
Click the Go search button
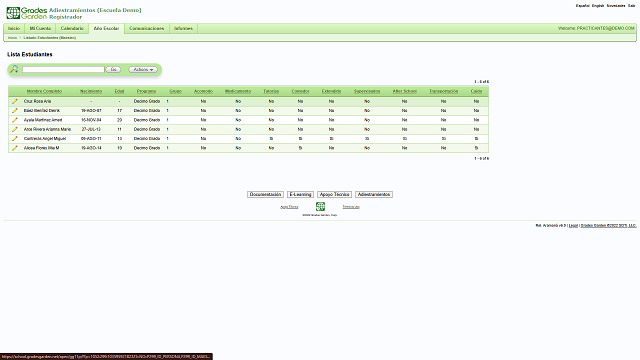coord(113,69)
